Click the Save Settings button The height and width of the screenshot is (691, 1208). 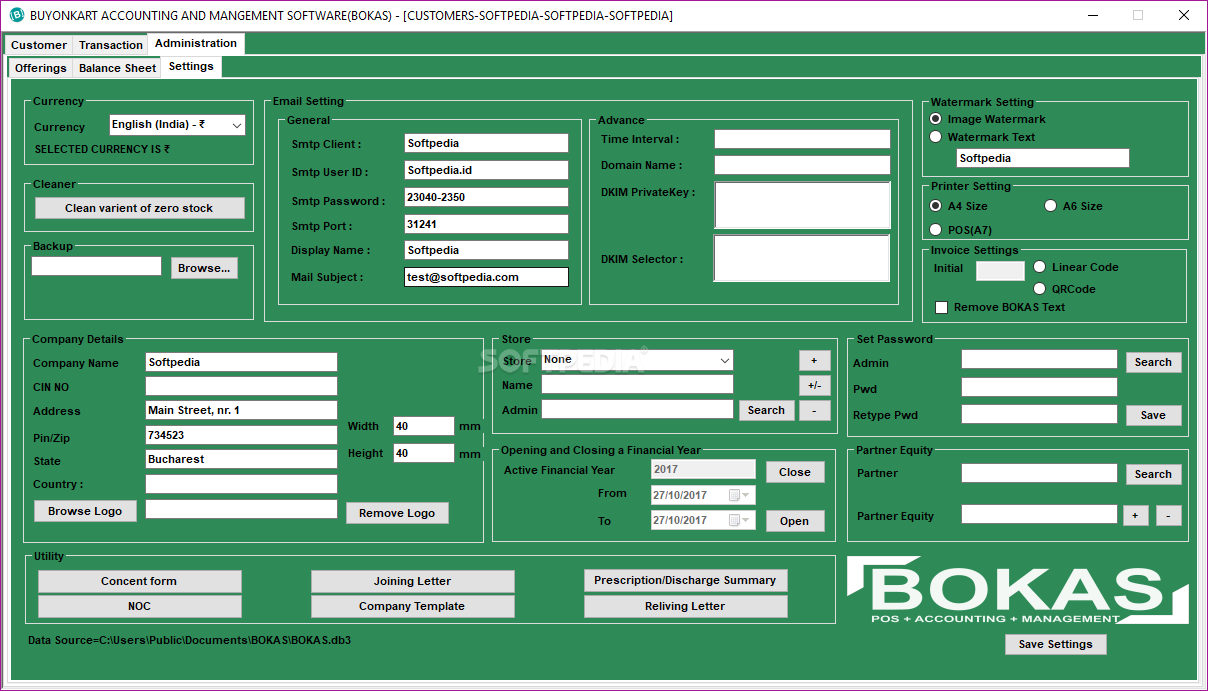click(x=1055, y=644)
